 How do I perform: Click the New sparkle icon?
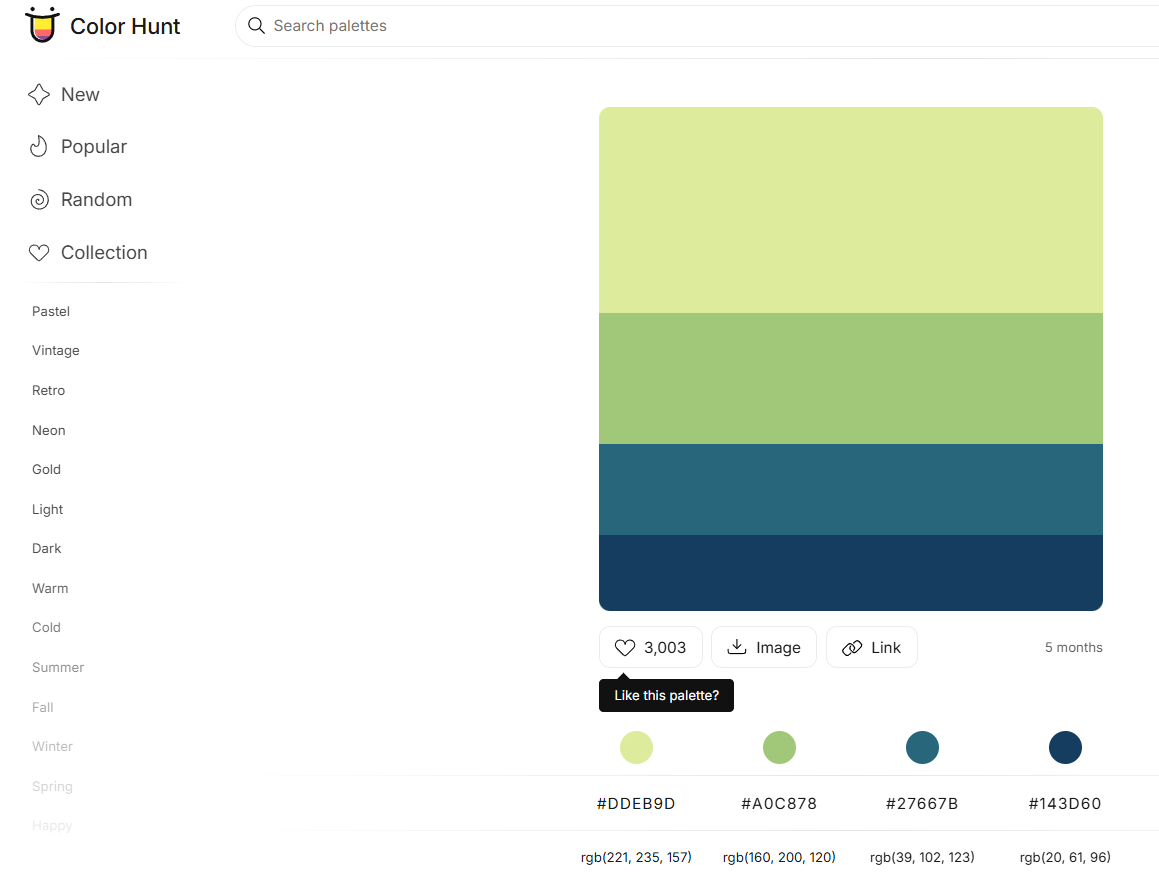[38, 95]
